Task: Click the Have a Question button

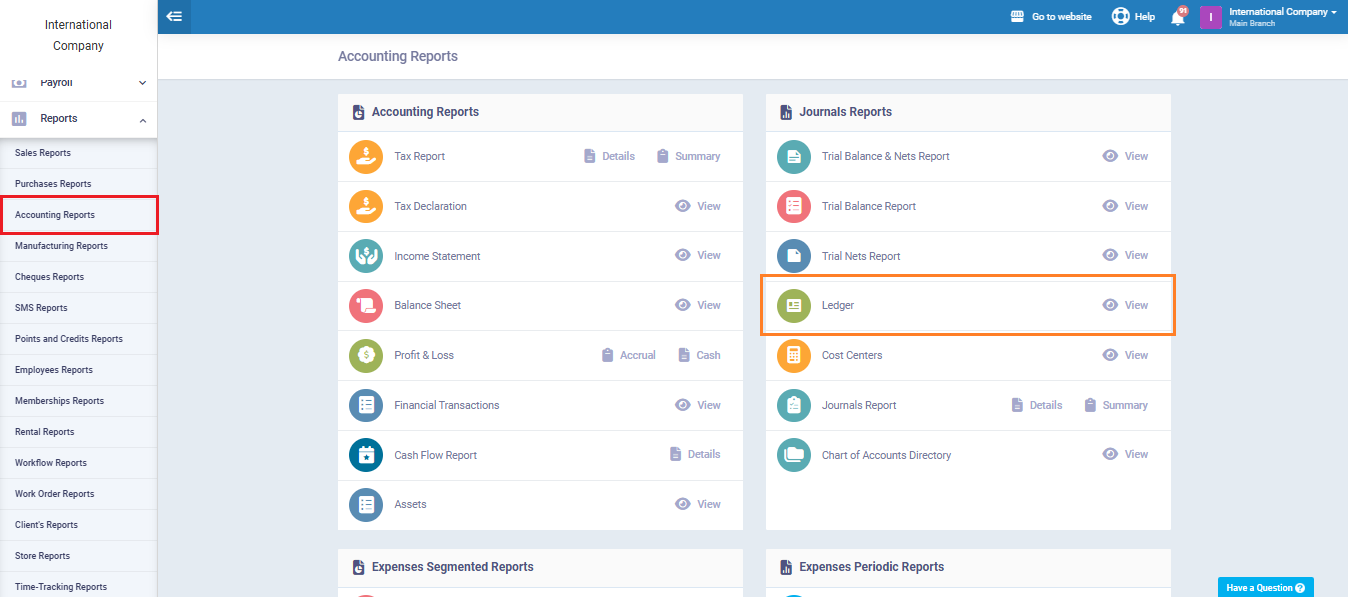Action: click(1265, 588)
